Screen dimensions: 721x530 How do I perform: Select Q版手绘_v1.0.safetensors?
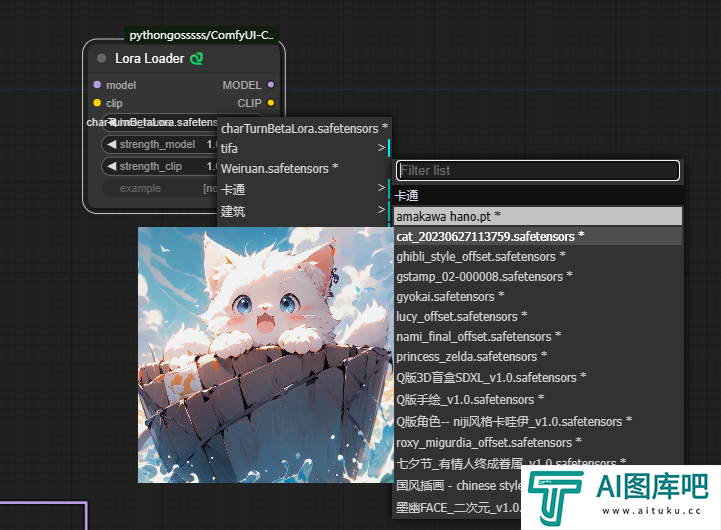point(538,399)
